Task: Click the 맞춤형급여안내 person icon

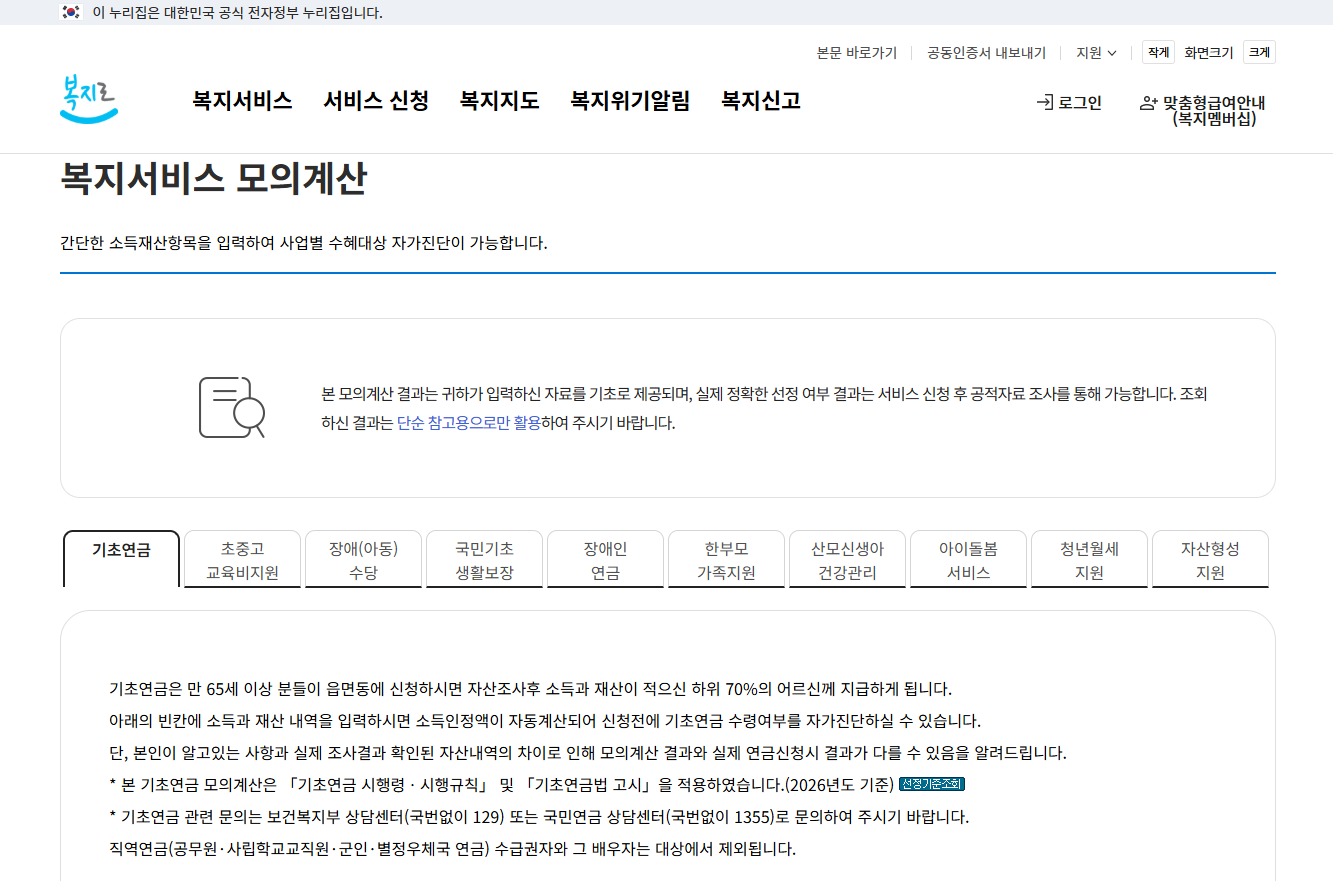Action: (1149, 103)
